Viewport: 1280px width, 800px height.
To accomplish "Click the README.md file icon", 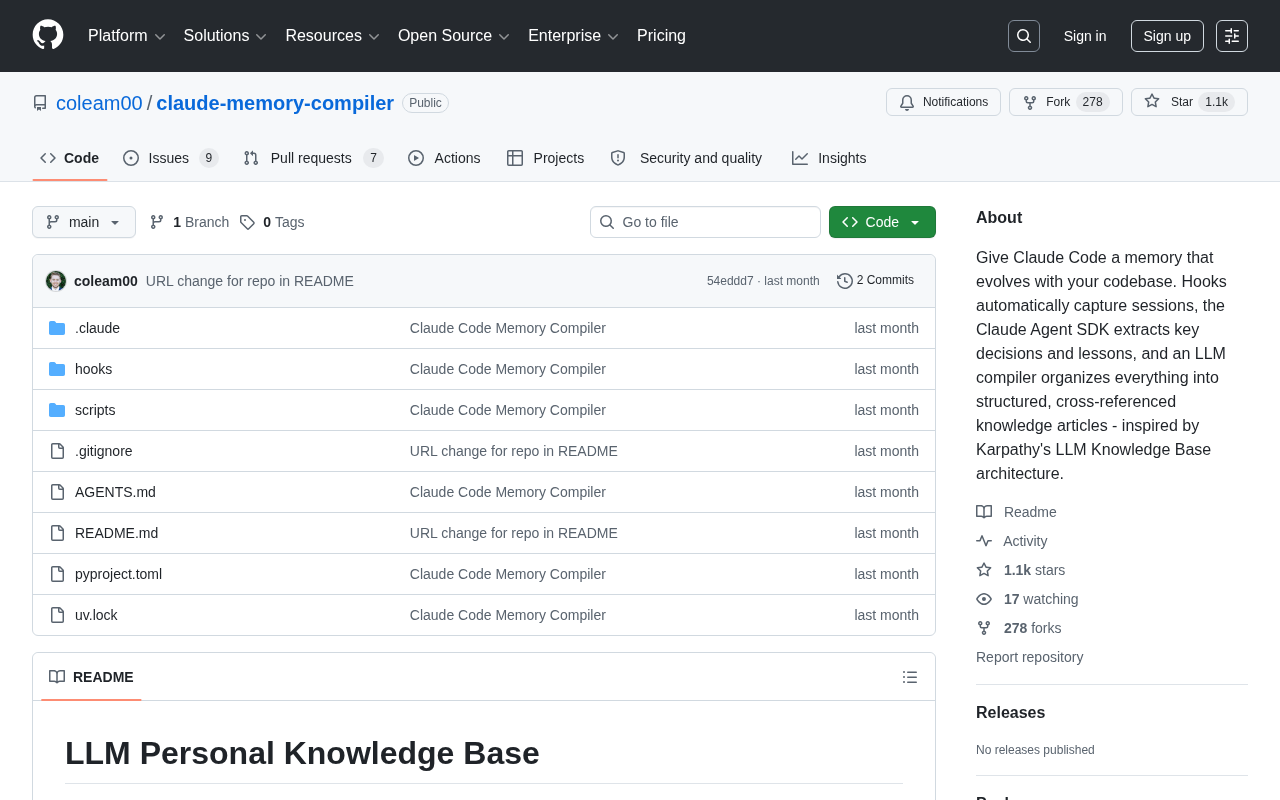I will (x=57, y=533).
